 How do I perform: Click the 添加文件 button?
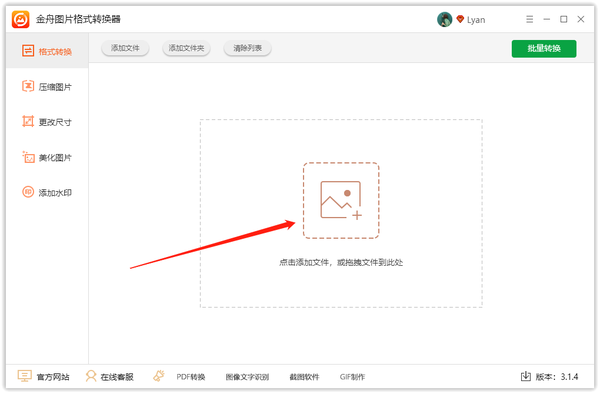[125, 48]
